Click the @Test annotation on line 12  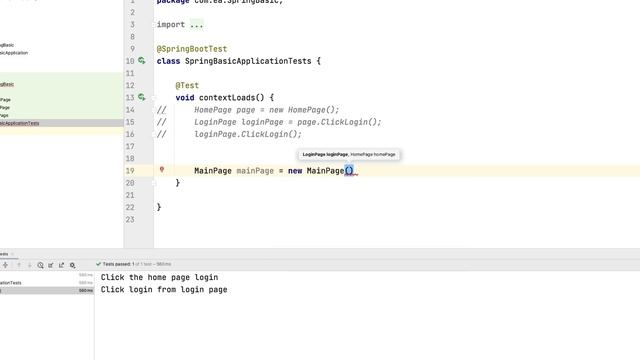[x=187, y=85]
